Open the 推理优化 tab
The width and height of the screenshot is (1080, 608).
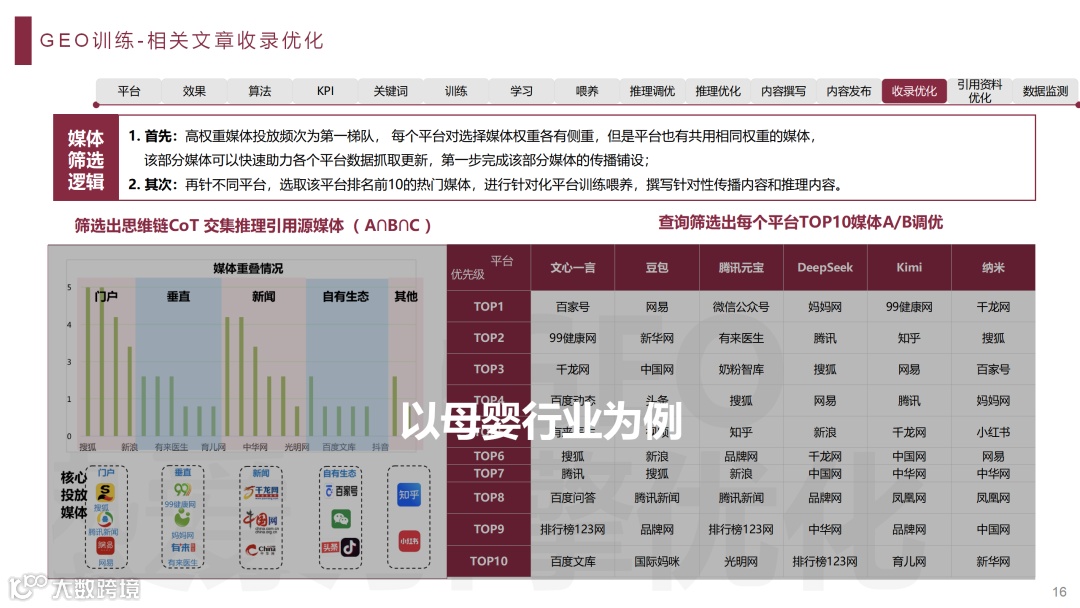718,91
